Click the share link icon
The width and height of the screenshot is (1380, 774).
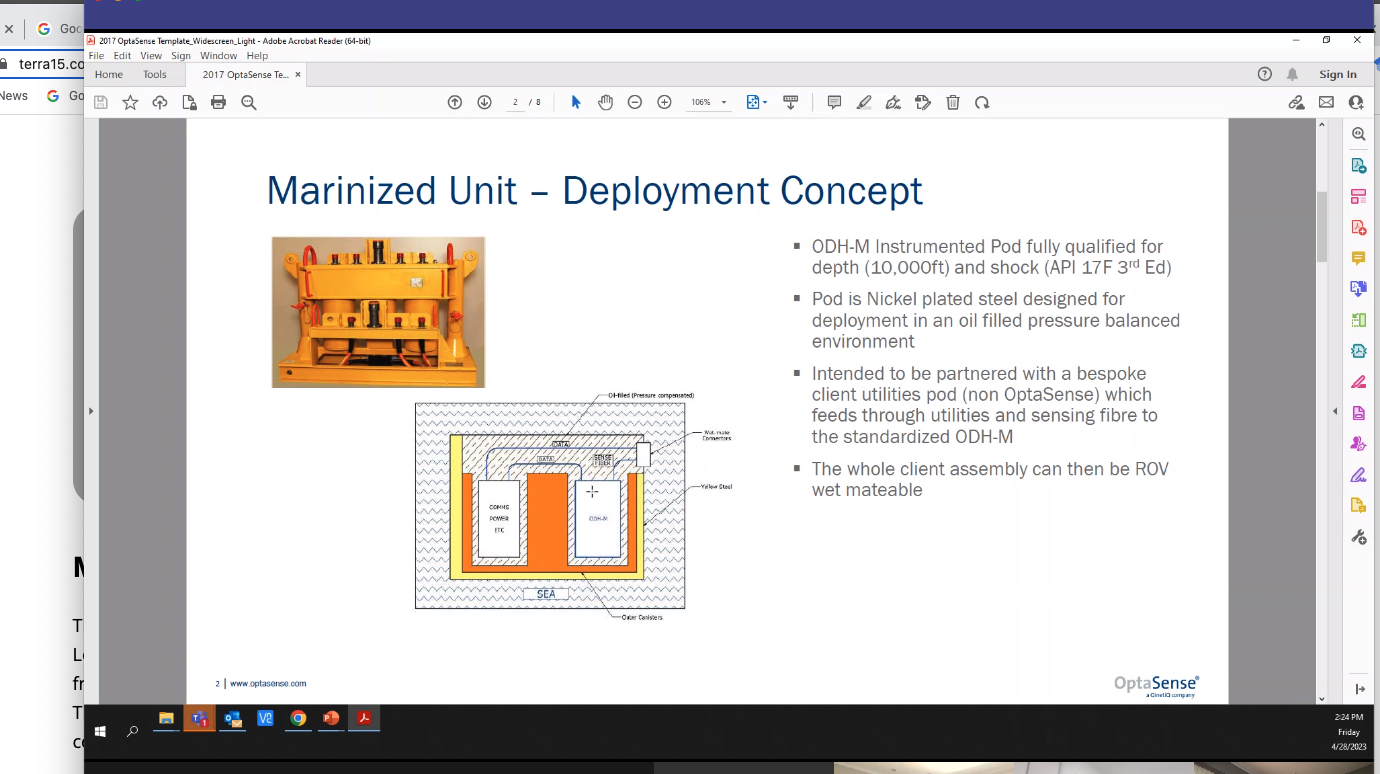pos(1296,102)
